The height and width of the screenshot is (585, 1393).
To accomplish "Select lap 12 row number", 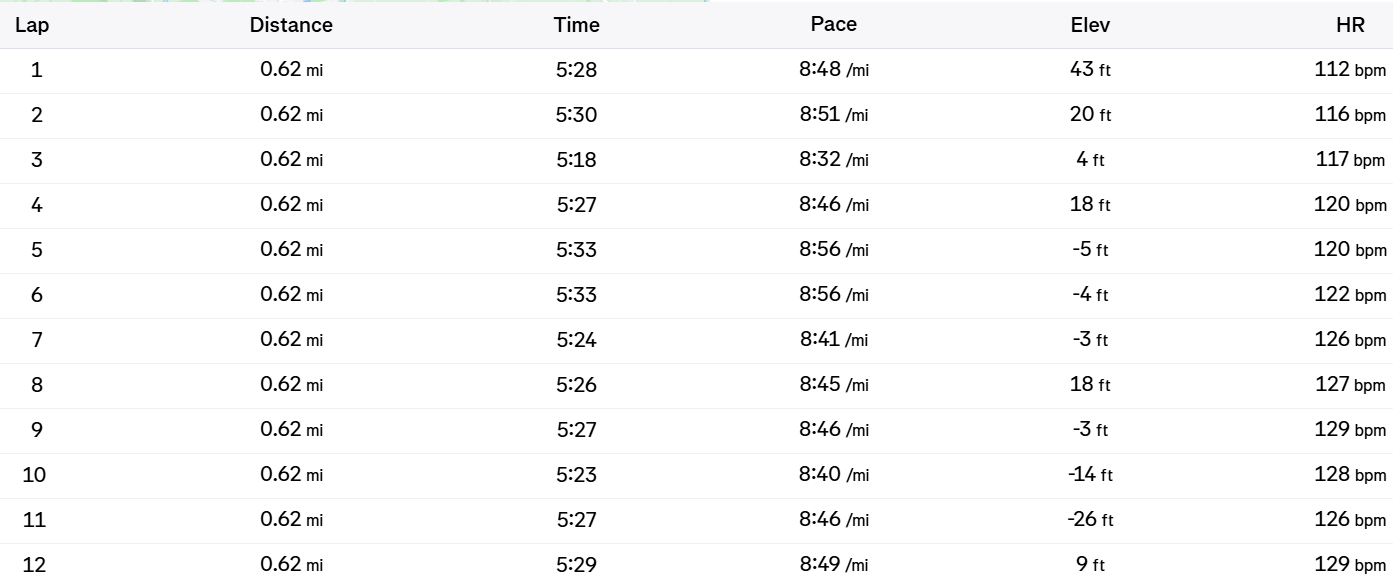I will pos(35,565).
